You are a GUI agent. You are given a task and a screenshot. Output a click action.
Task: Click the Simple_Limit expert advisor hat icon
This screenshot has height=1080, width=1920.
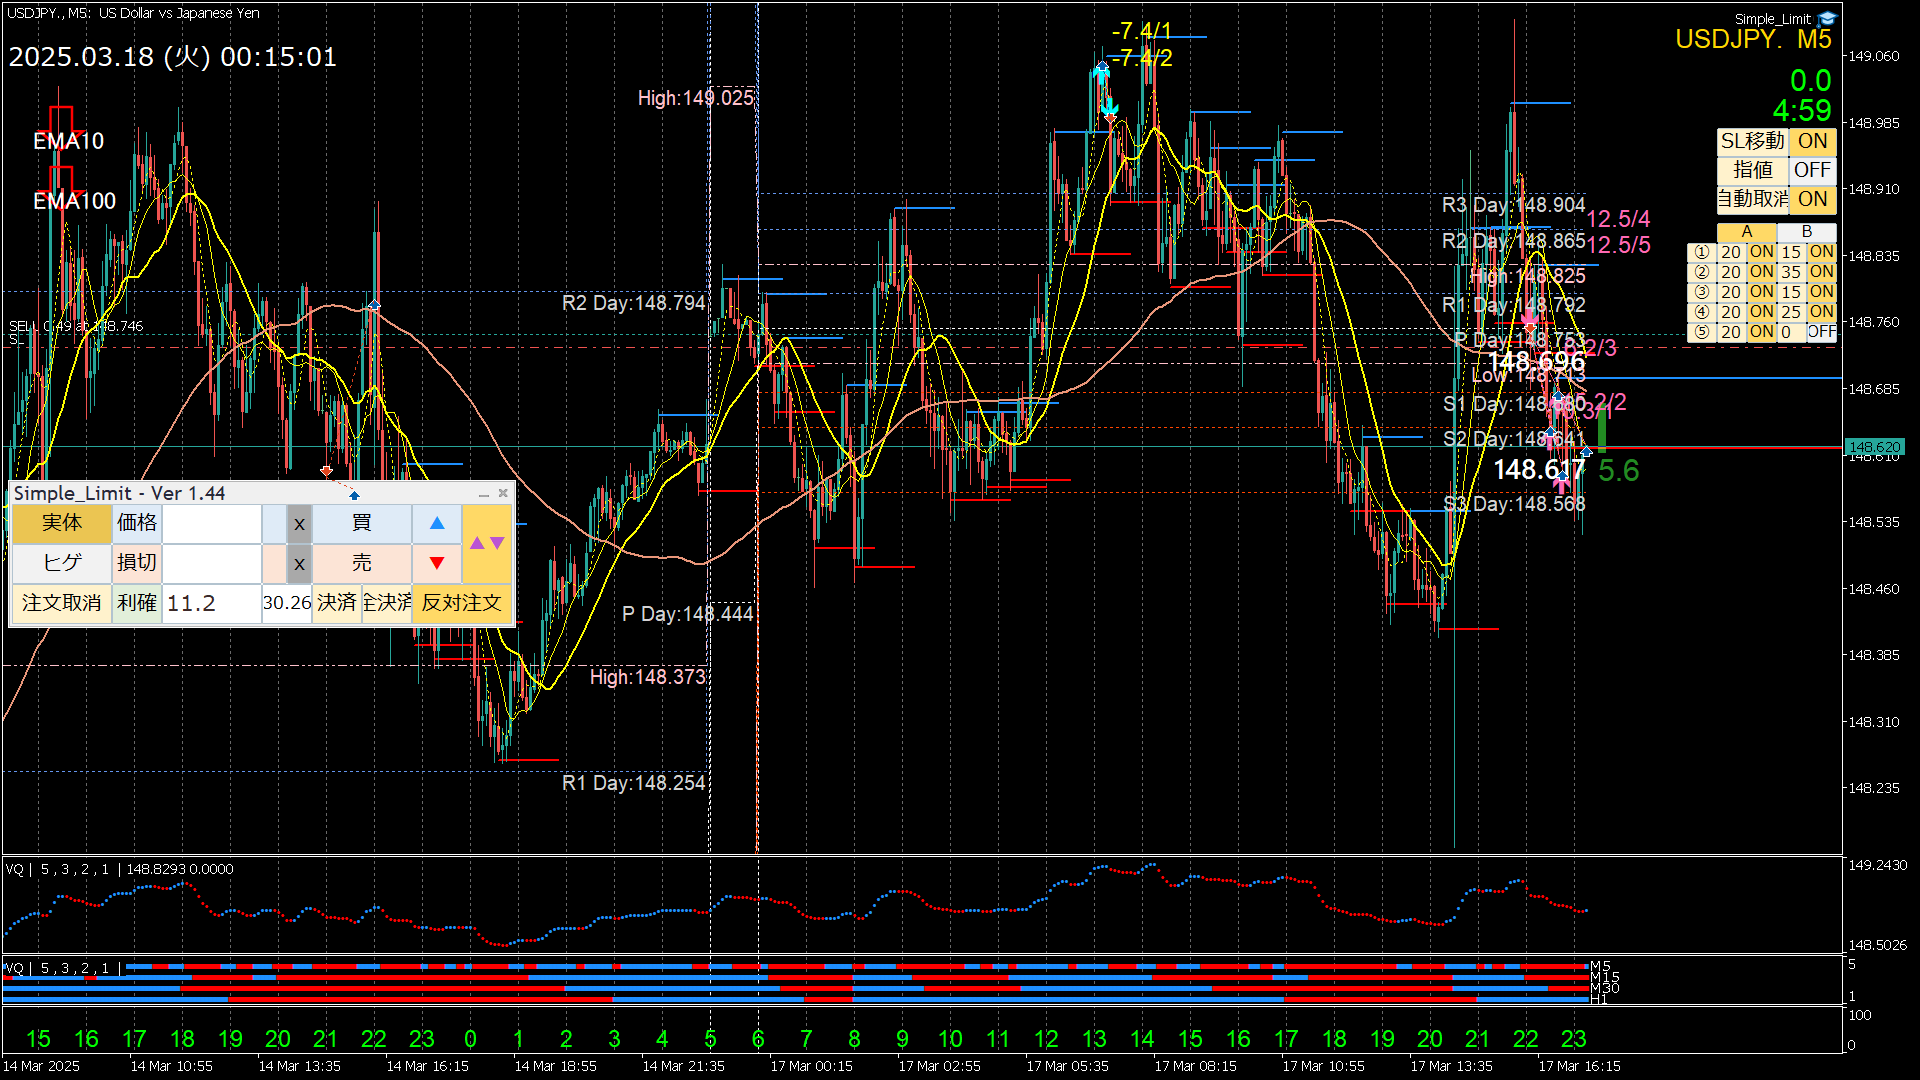pyautogui.click(x=1828, y=18)
